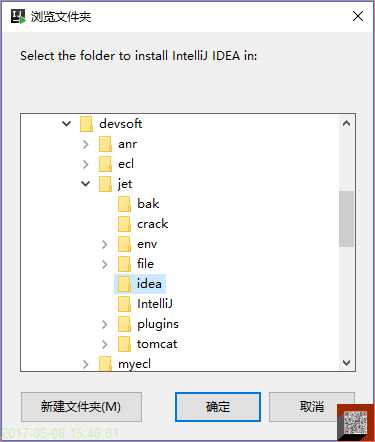Expand the ecl folder

click(86, 164)
